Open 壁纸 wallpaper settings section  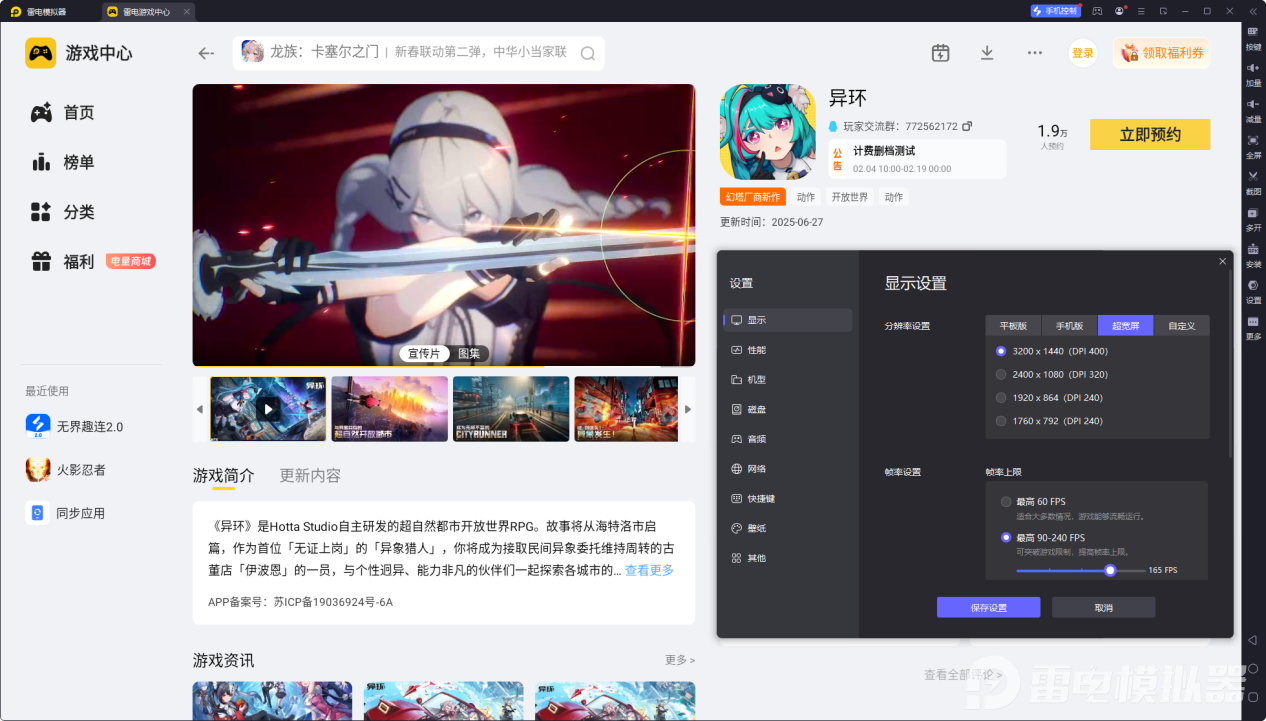(787, 528)
